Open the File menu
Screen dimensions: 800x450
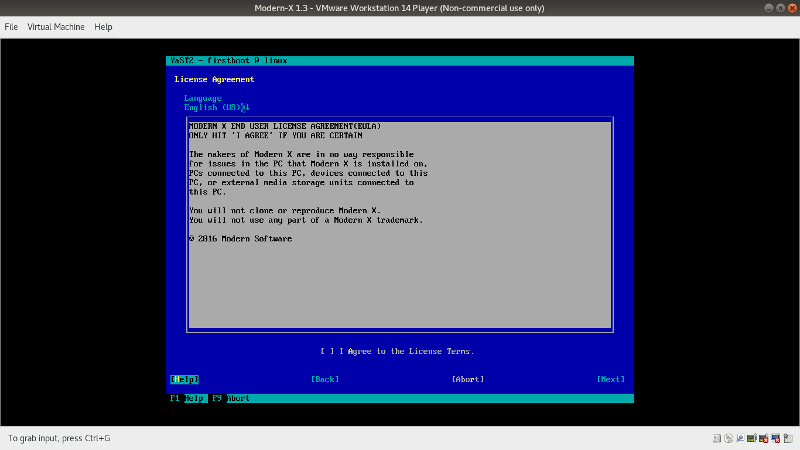coord(11,27)
